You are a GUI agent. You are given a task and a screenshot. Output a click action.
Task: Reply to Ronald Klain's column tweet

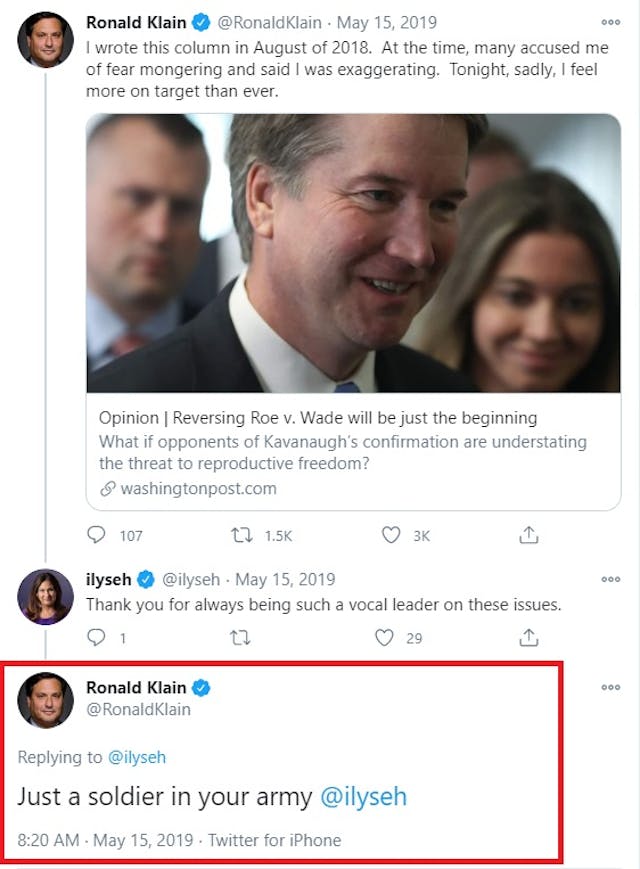(x=97, y=535)
